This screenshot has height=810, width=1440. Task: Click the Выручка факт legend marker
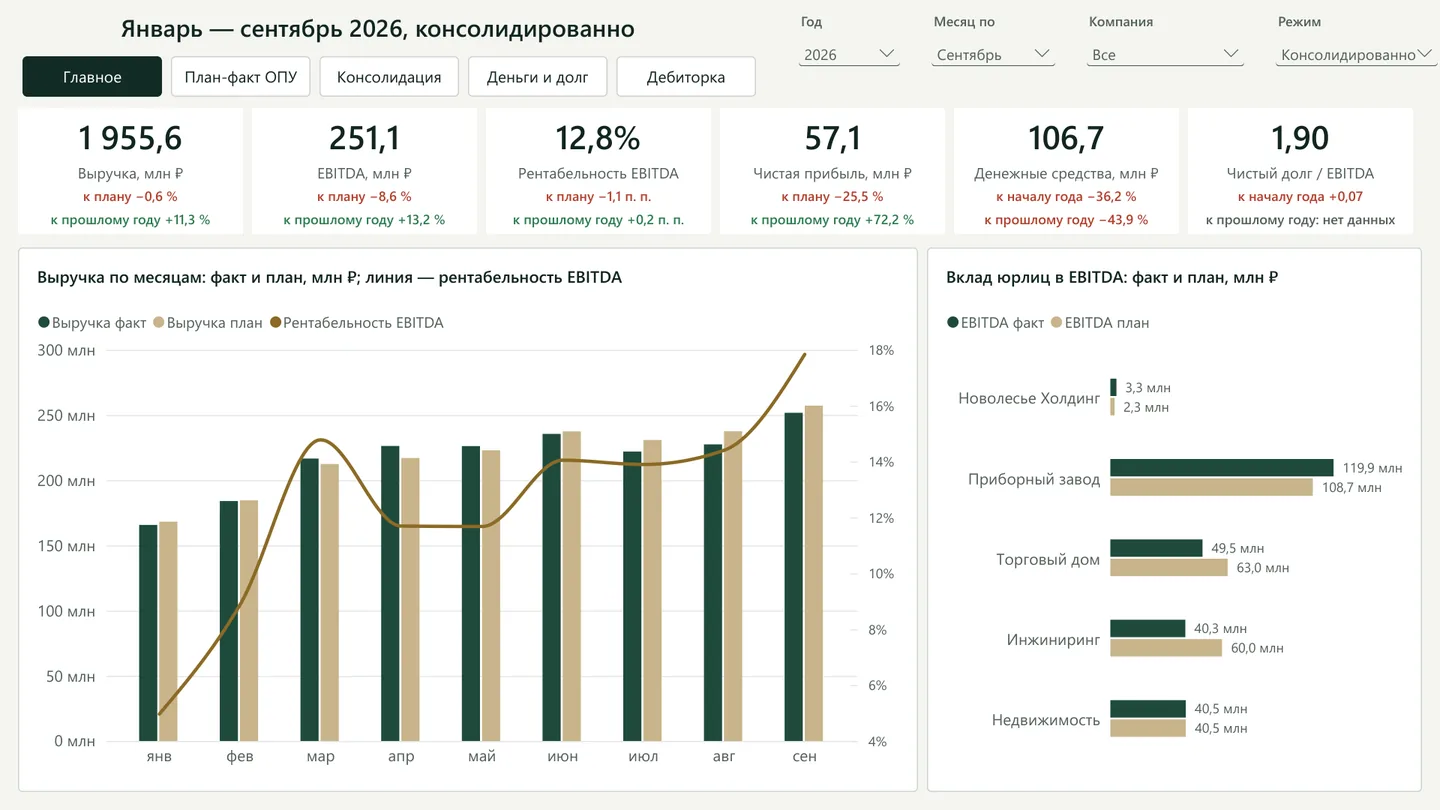tap(44, 323)
